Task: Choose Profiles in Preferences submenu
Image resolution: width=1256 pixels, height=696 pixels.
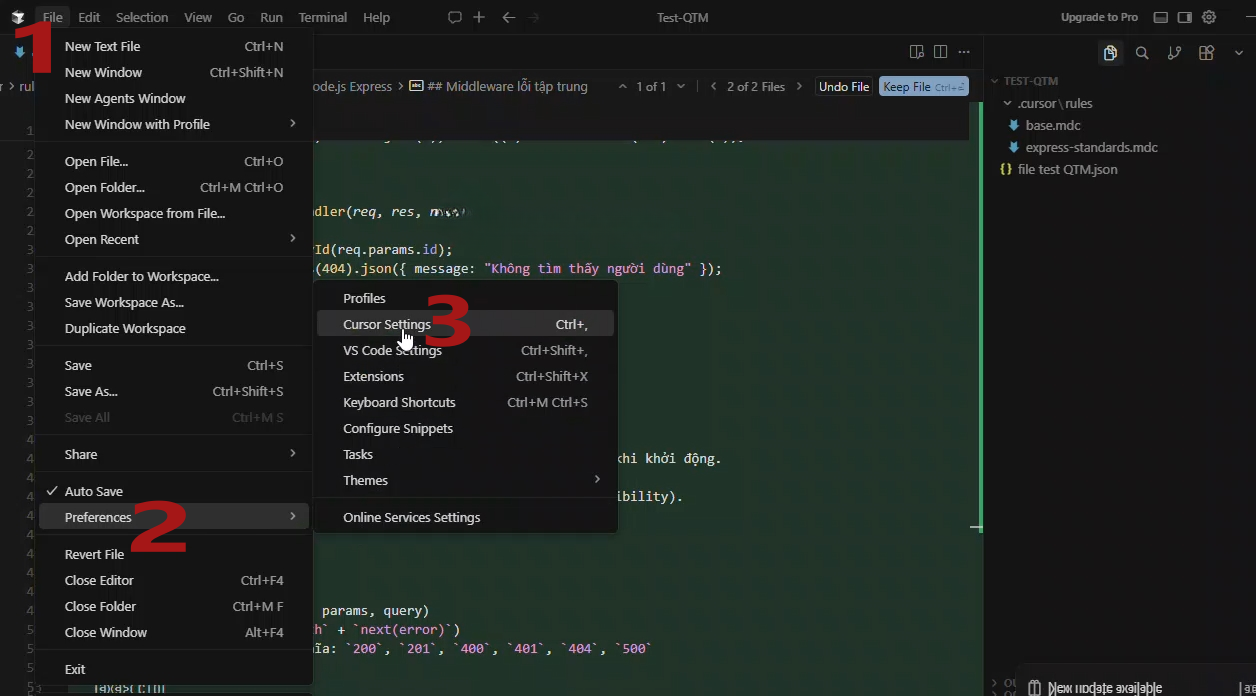Action: [465, 298]
